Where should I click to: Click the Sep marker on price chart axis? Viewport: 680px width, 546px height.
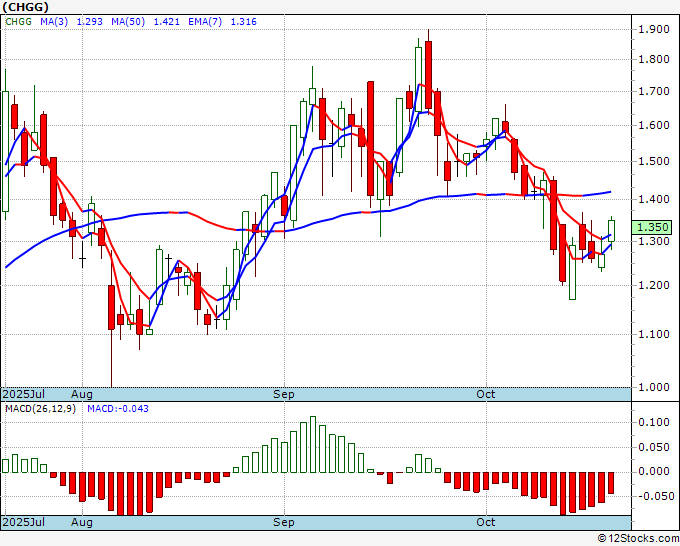tap(284, 395)
